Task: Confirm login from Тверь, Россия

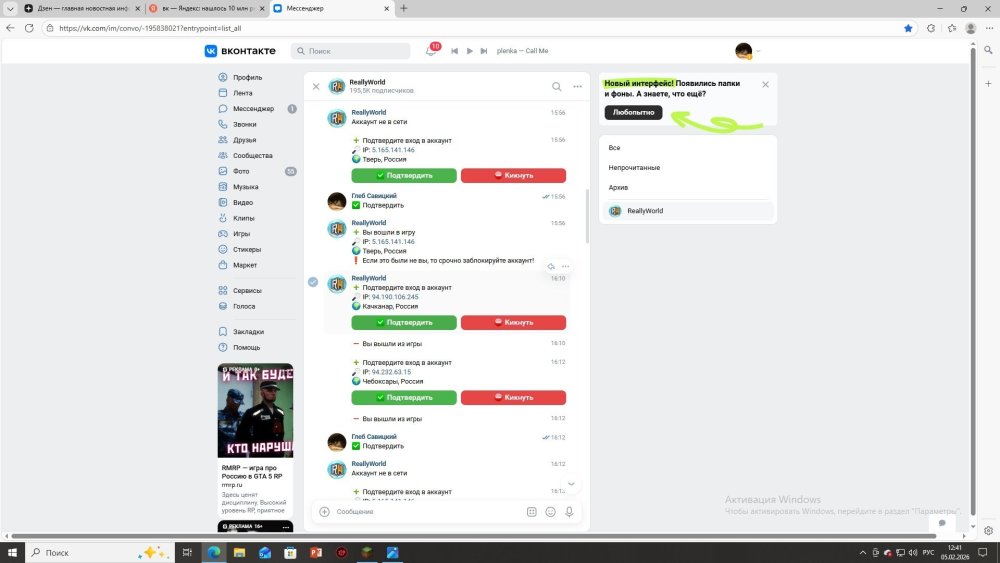Action: (404, 175)
